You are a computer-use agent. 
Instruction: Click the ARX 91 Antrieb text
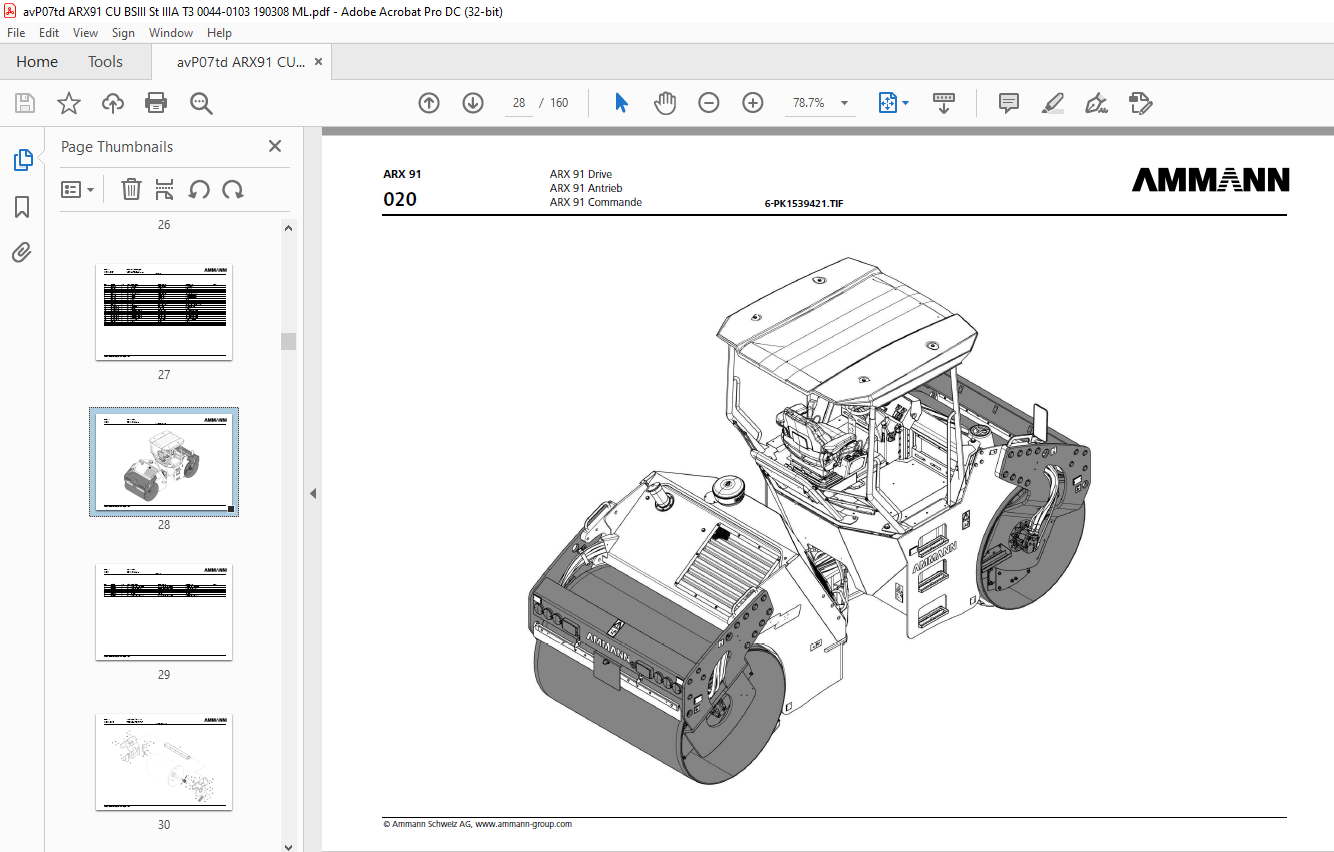pyautogui.click(x=586, y=188)
